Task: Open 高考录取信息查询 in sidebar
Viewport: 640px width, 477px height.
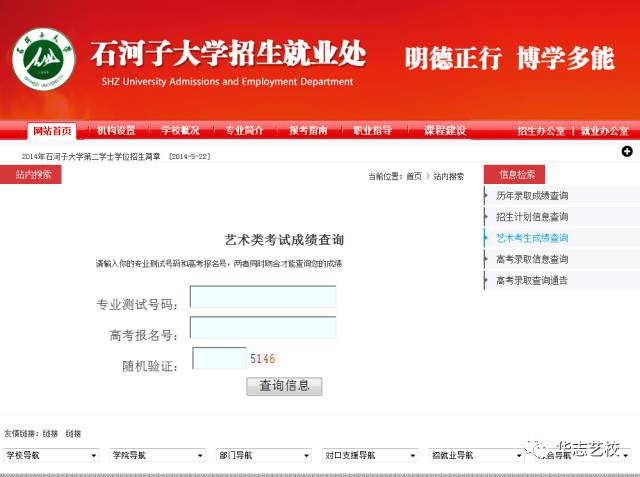Action: 532,260
